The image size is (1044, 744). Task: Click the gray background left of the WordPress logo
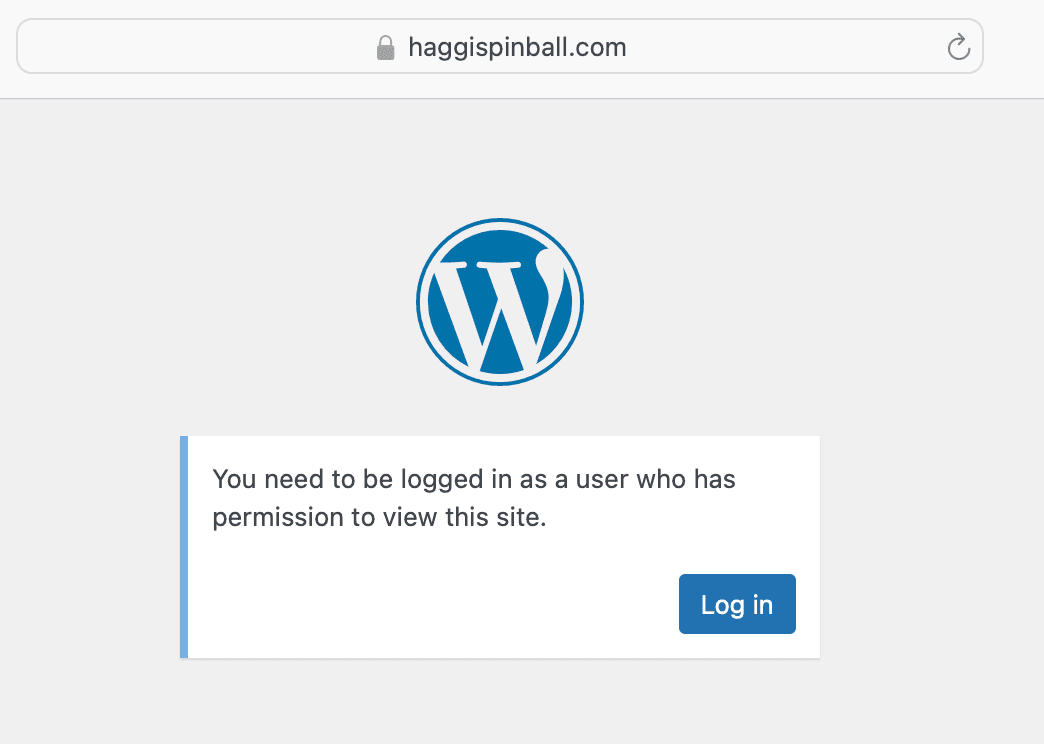(x=250, y=302)
